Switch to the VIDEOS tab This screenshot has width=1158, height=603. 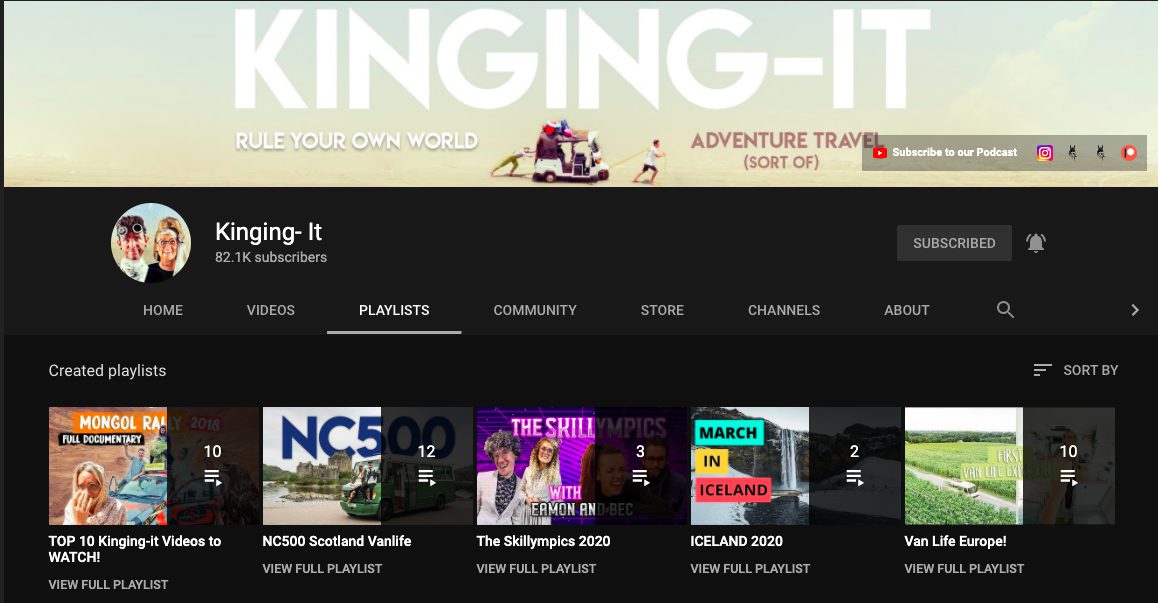tap(271, 310)
